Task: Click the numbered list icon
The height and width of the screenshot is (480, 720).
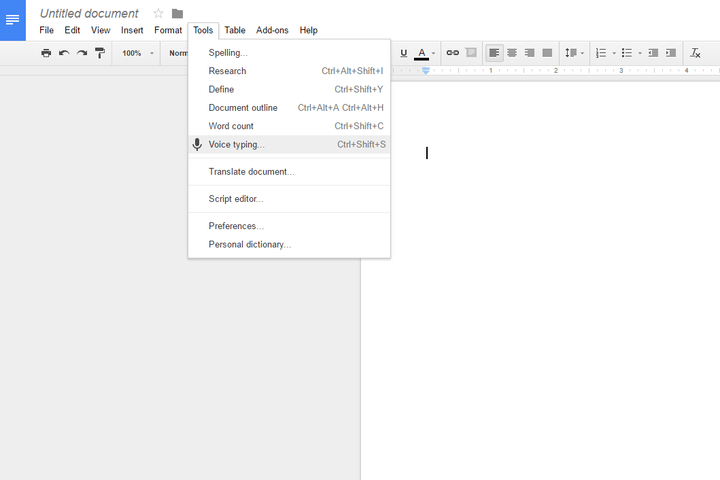Action: [x=601, y=53]
